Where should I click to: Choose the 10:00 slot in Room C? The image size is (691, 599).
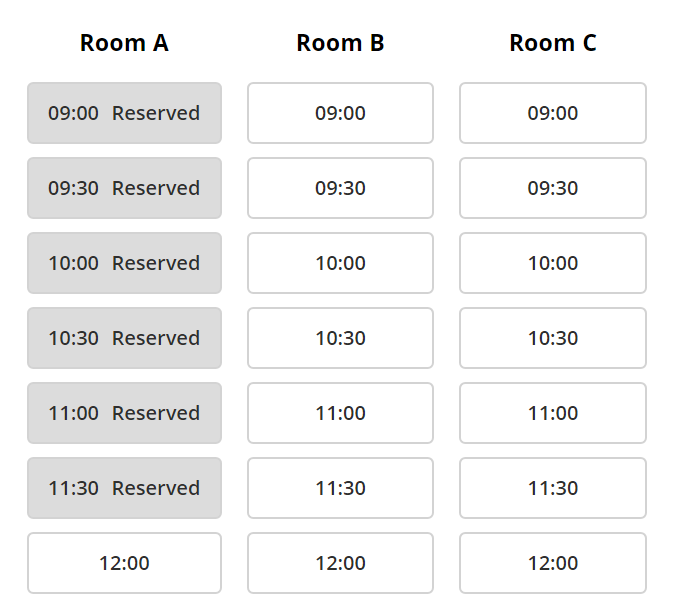[x=553, y=263]
